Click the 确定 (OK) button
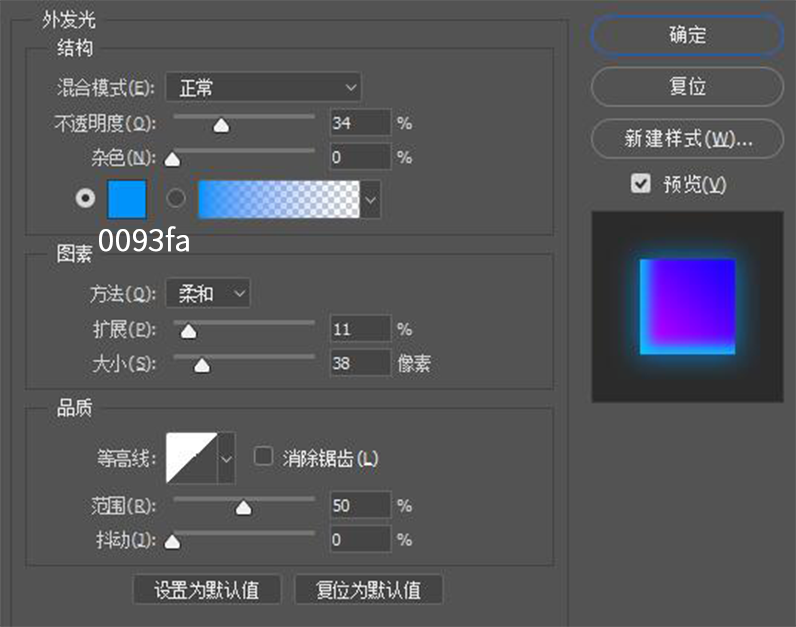The height and width of the screenshot is (627, 796). point(687,36)
